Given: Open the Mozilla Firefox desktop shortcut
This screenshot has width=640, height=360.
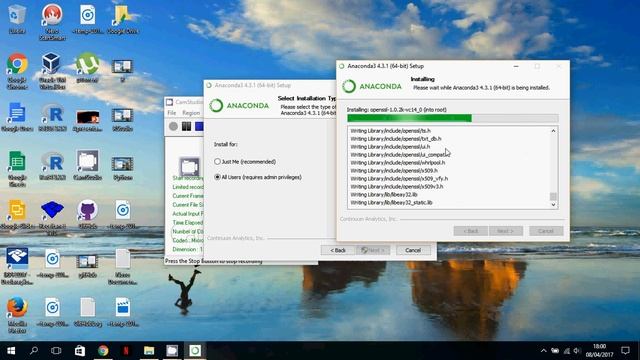Looking at the screenshot, I should click(17, 315).
